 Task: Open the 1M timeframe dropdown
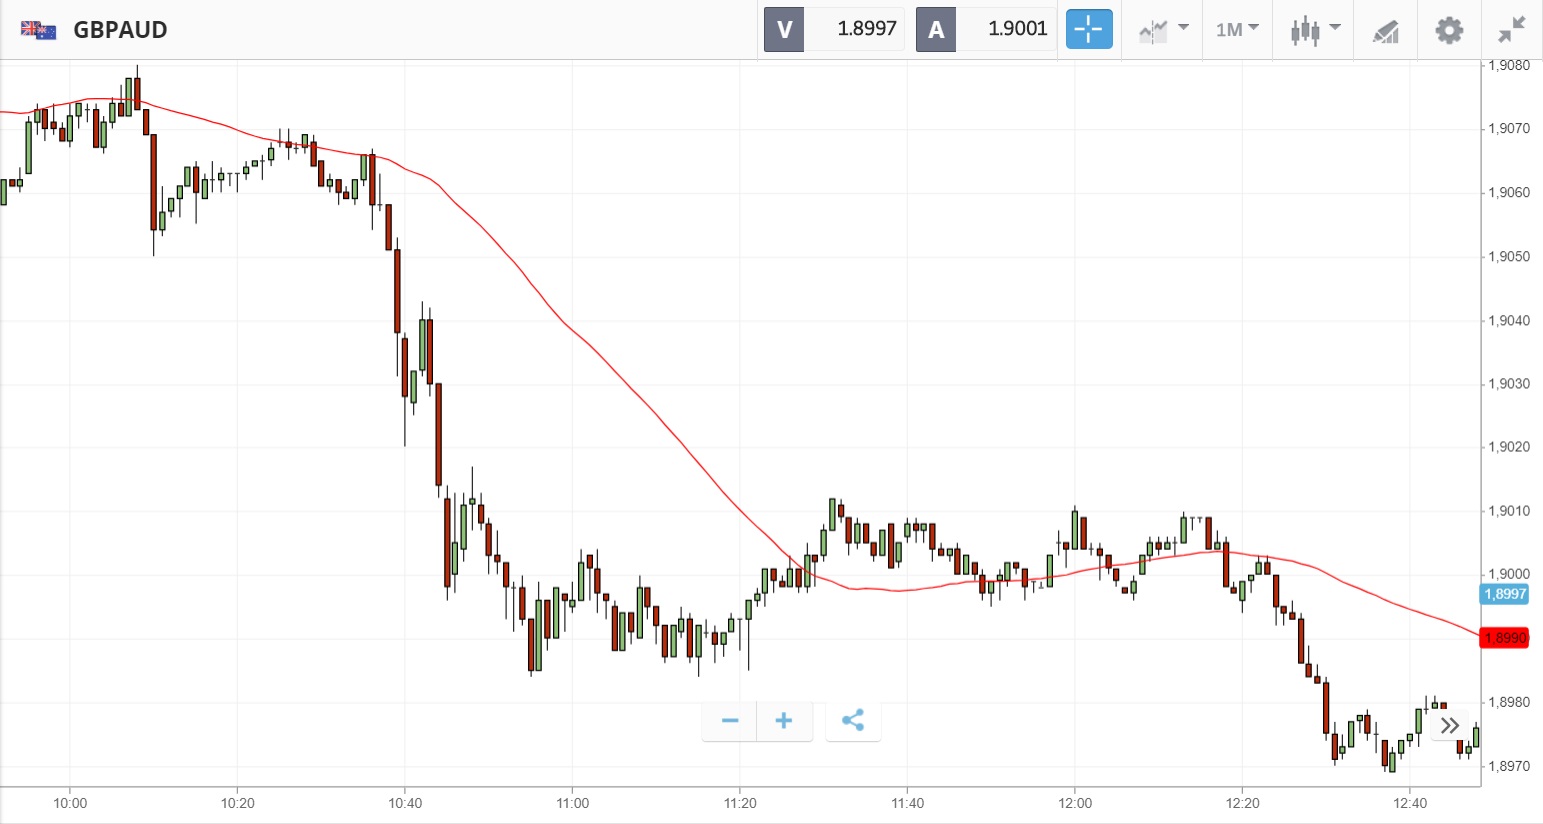(x=1237, y=30)
